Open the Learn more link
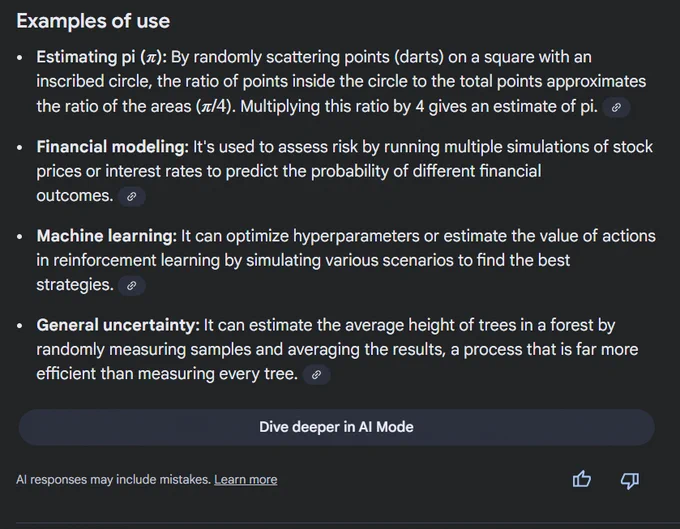680x529 pixels. coord(245,480)
